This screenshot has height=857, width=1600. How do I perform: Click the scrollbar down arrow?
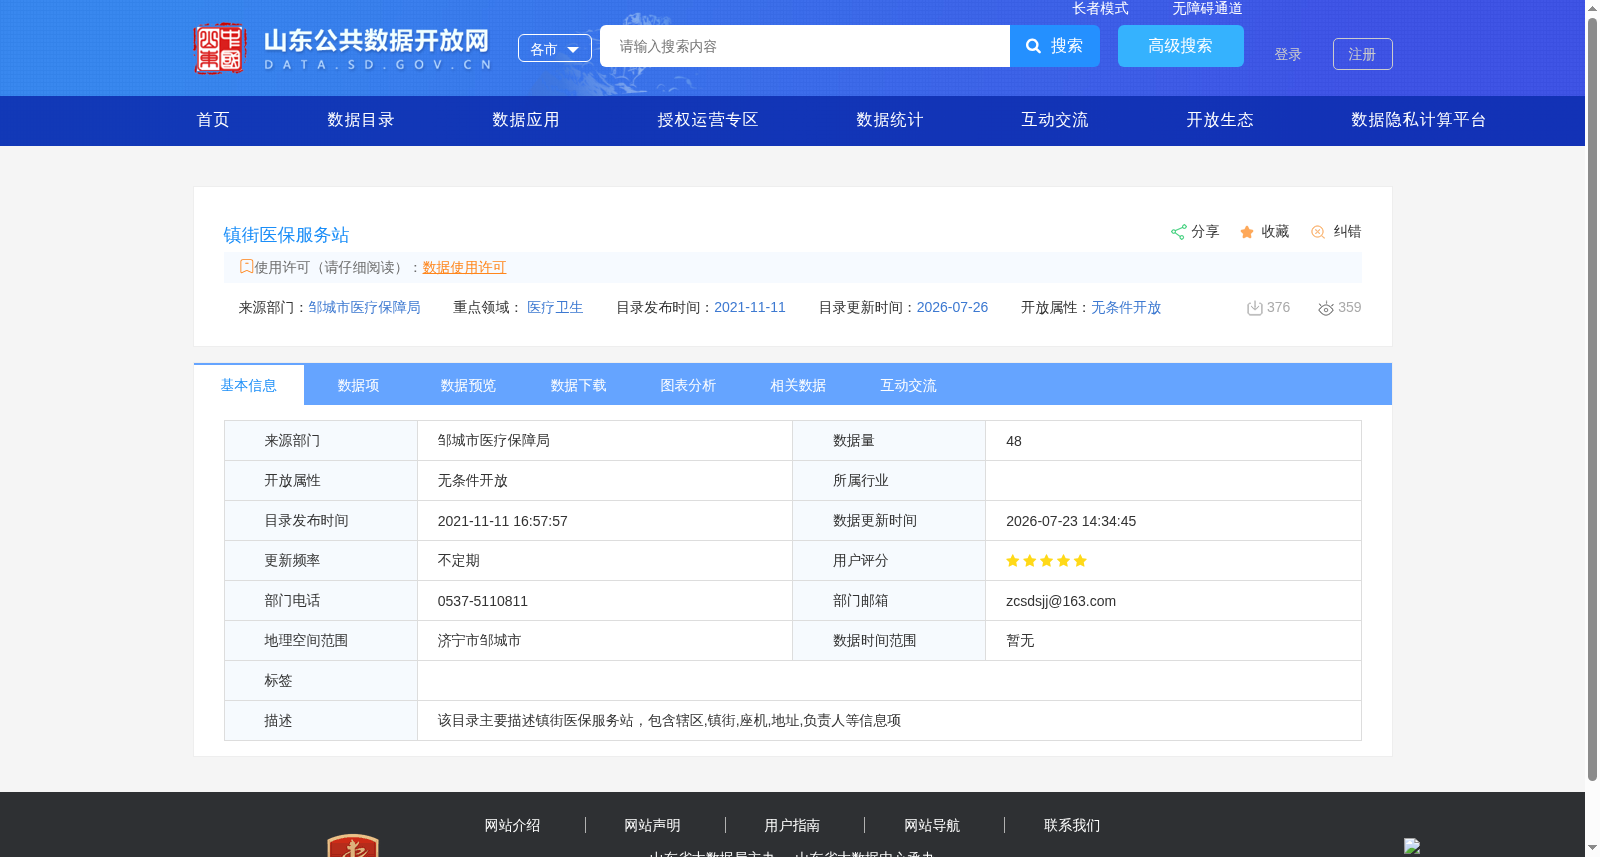tap(1592, 849)
